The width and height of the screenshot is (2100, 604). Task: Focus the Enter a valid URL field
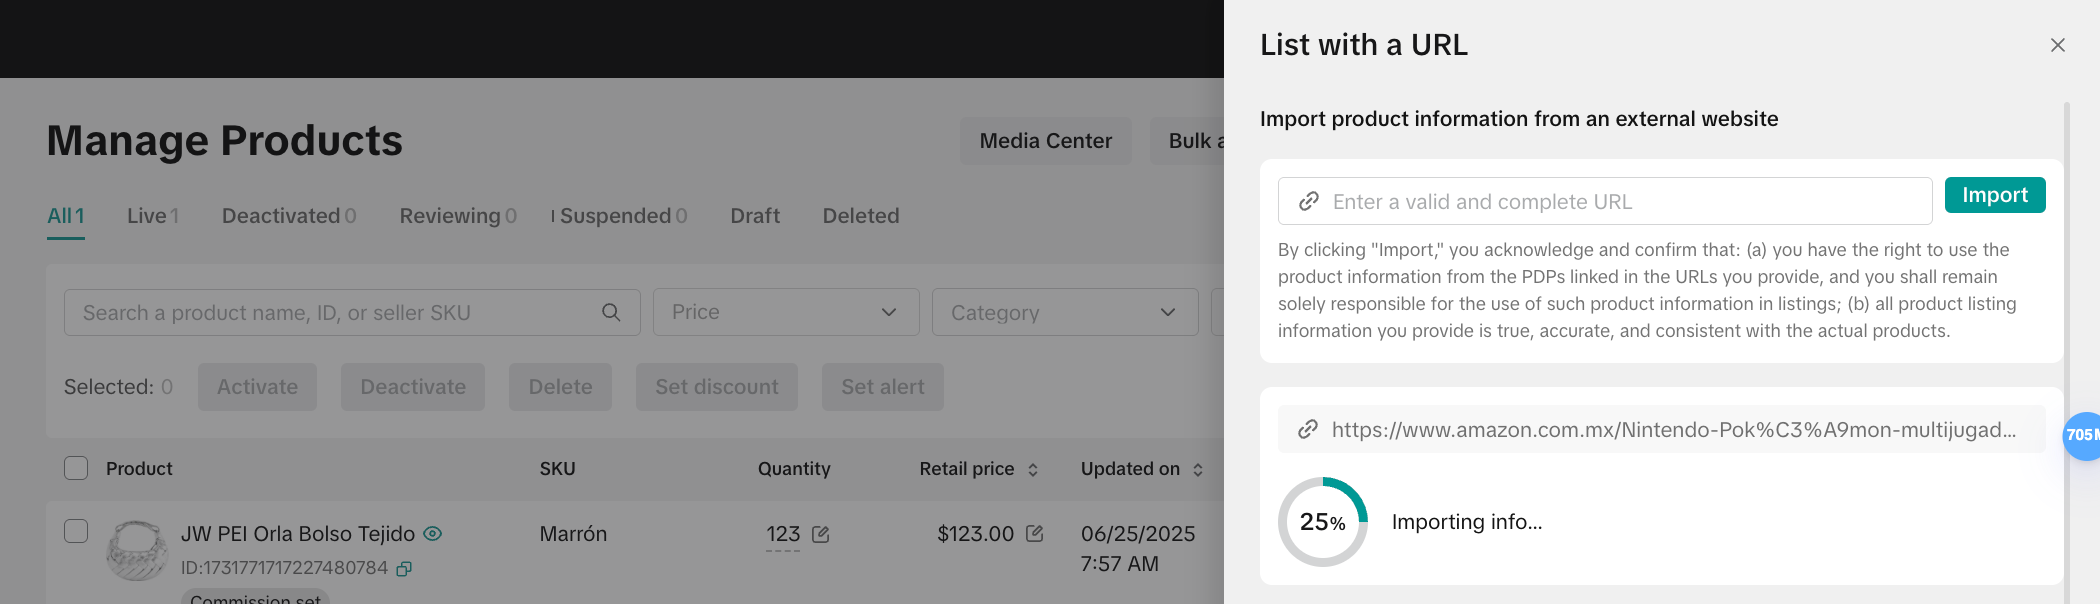point(1605,201)
